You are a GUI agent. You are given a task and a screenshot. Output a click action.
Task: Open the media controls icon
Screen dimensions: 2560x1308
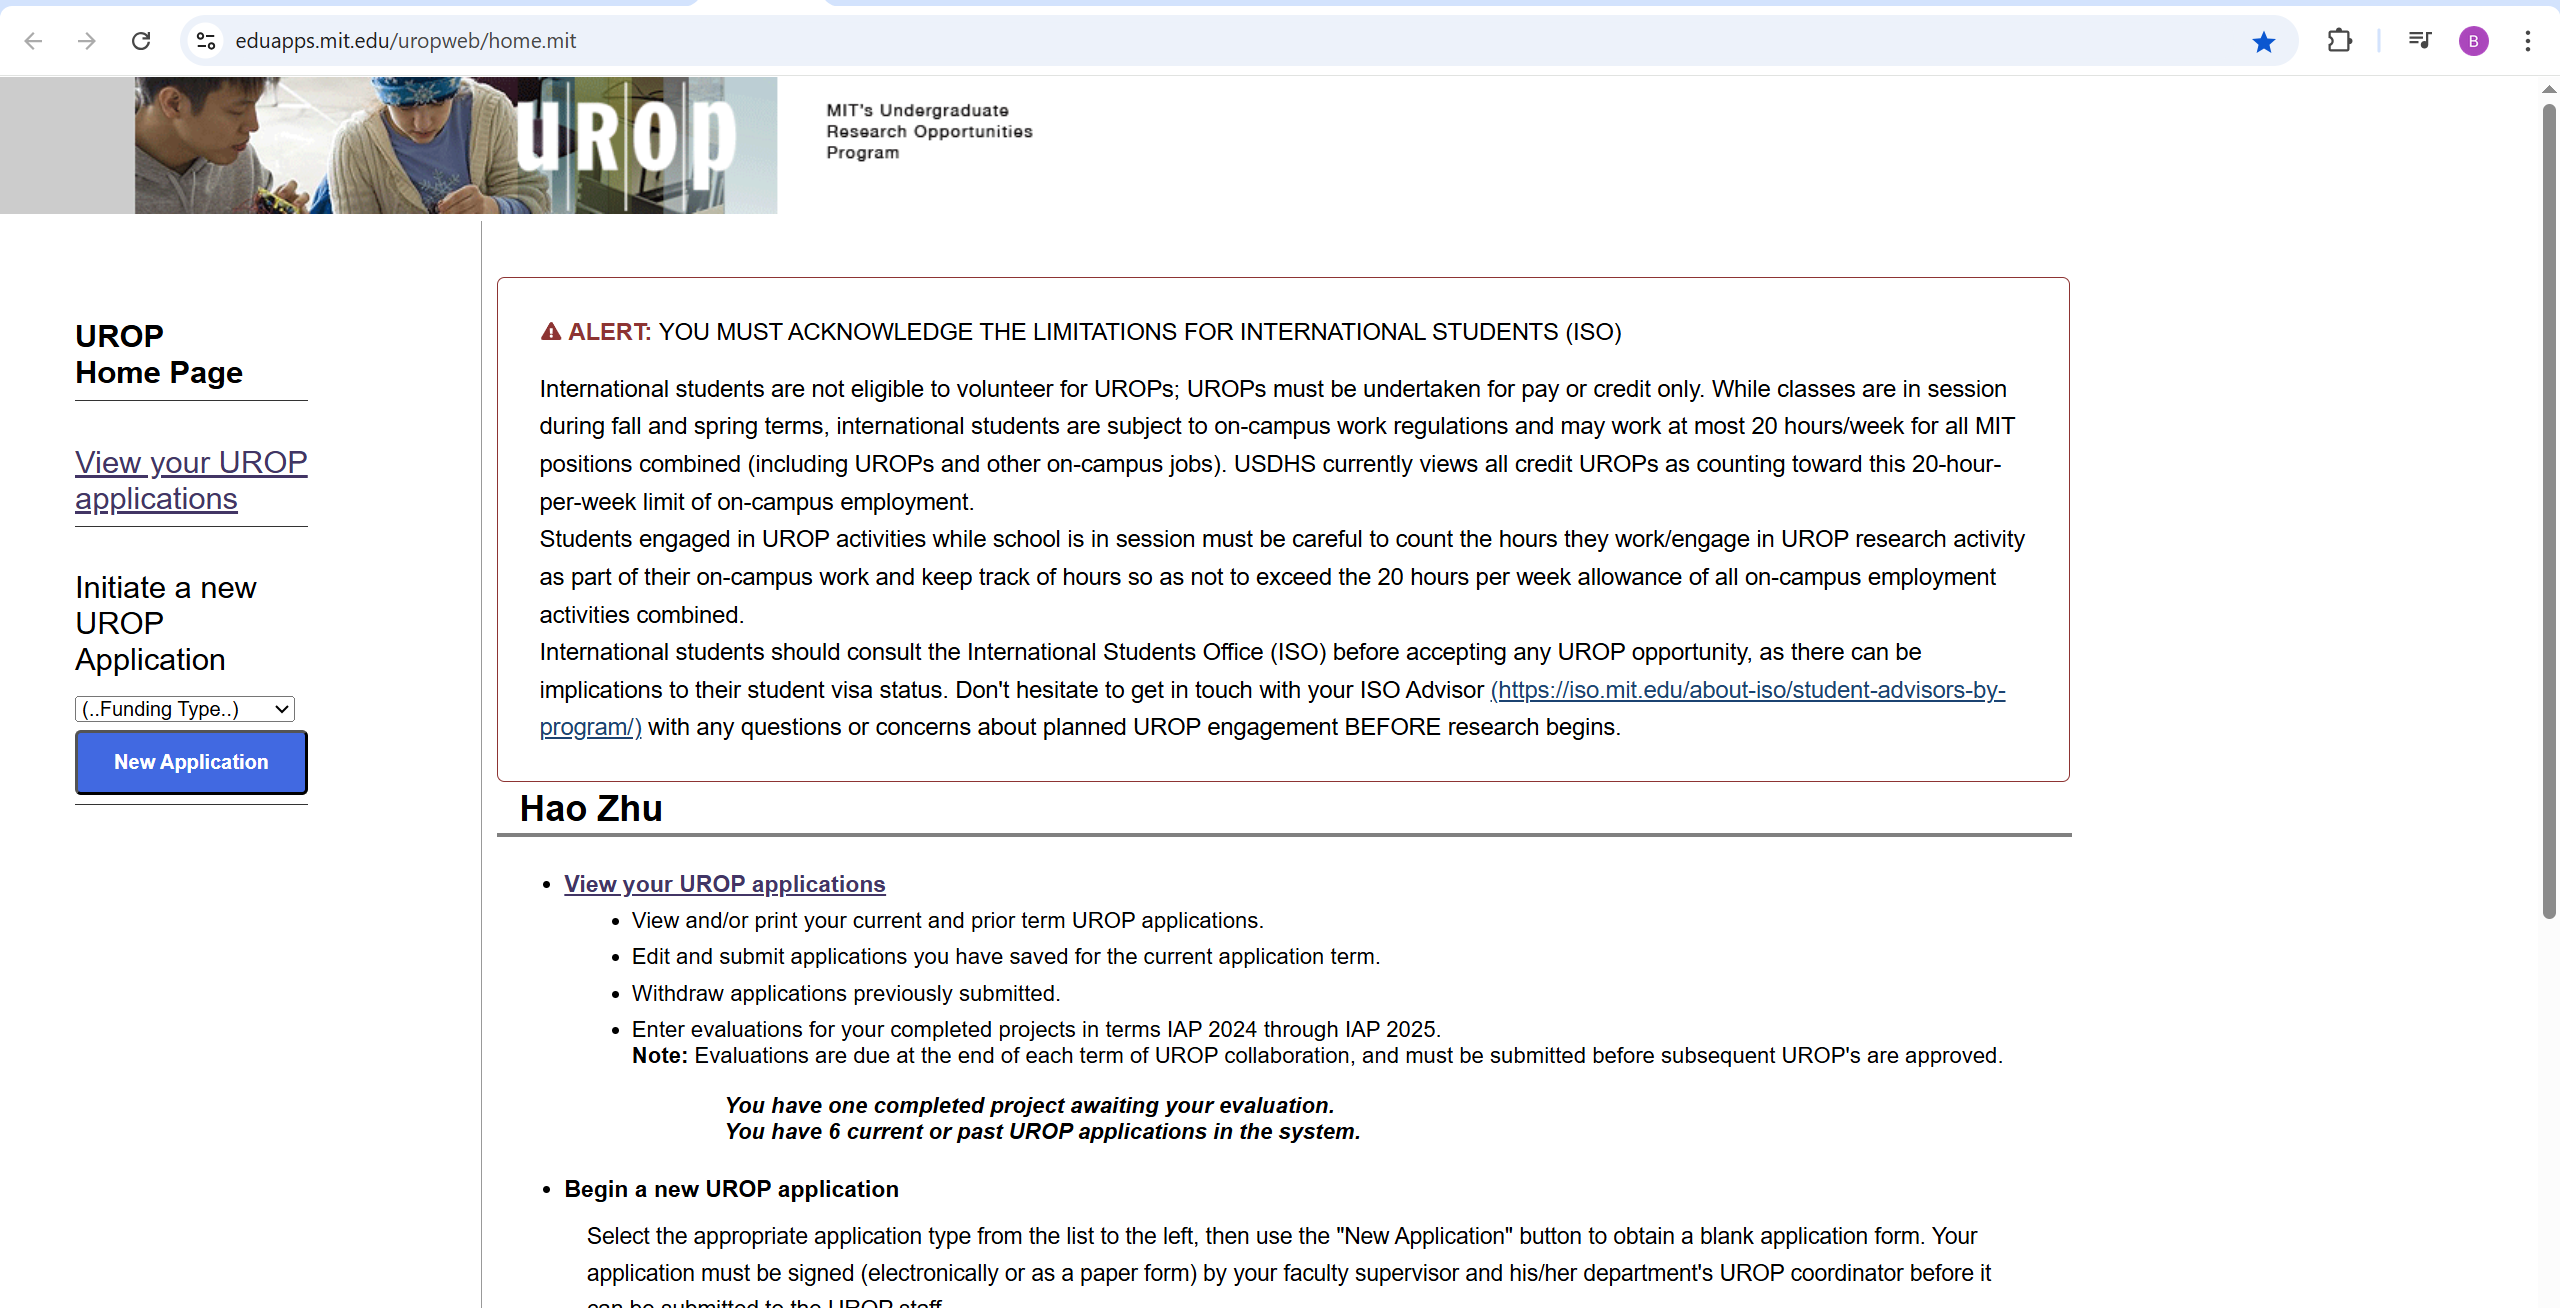[2419, 41]
